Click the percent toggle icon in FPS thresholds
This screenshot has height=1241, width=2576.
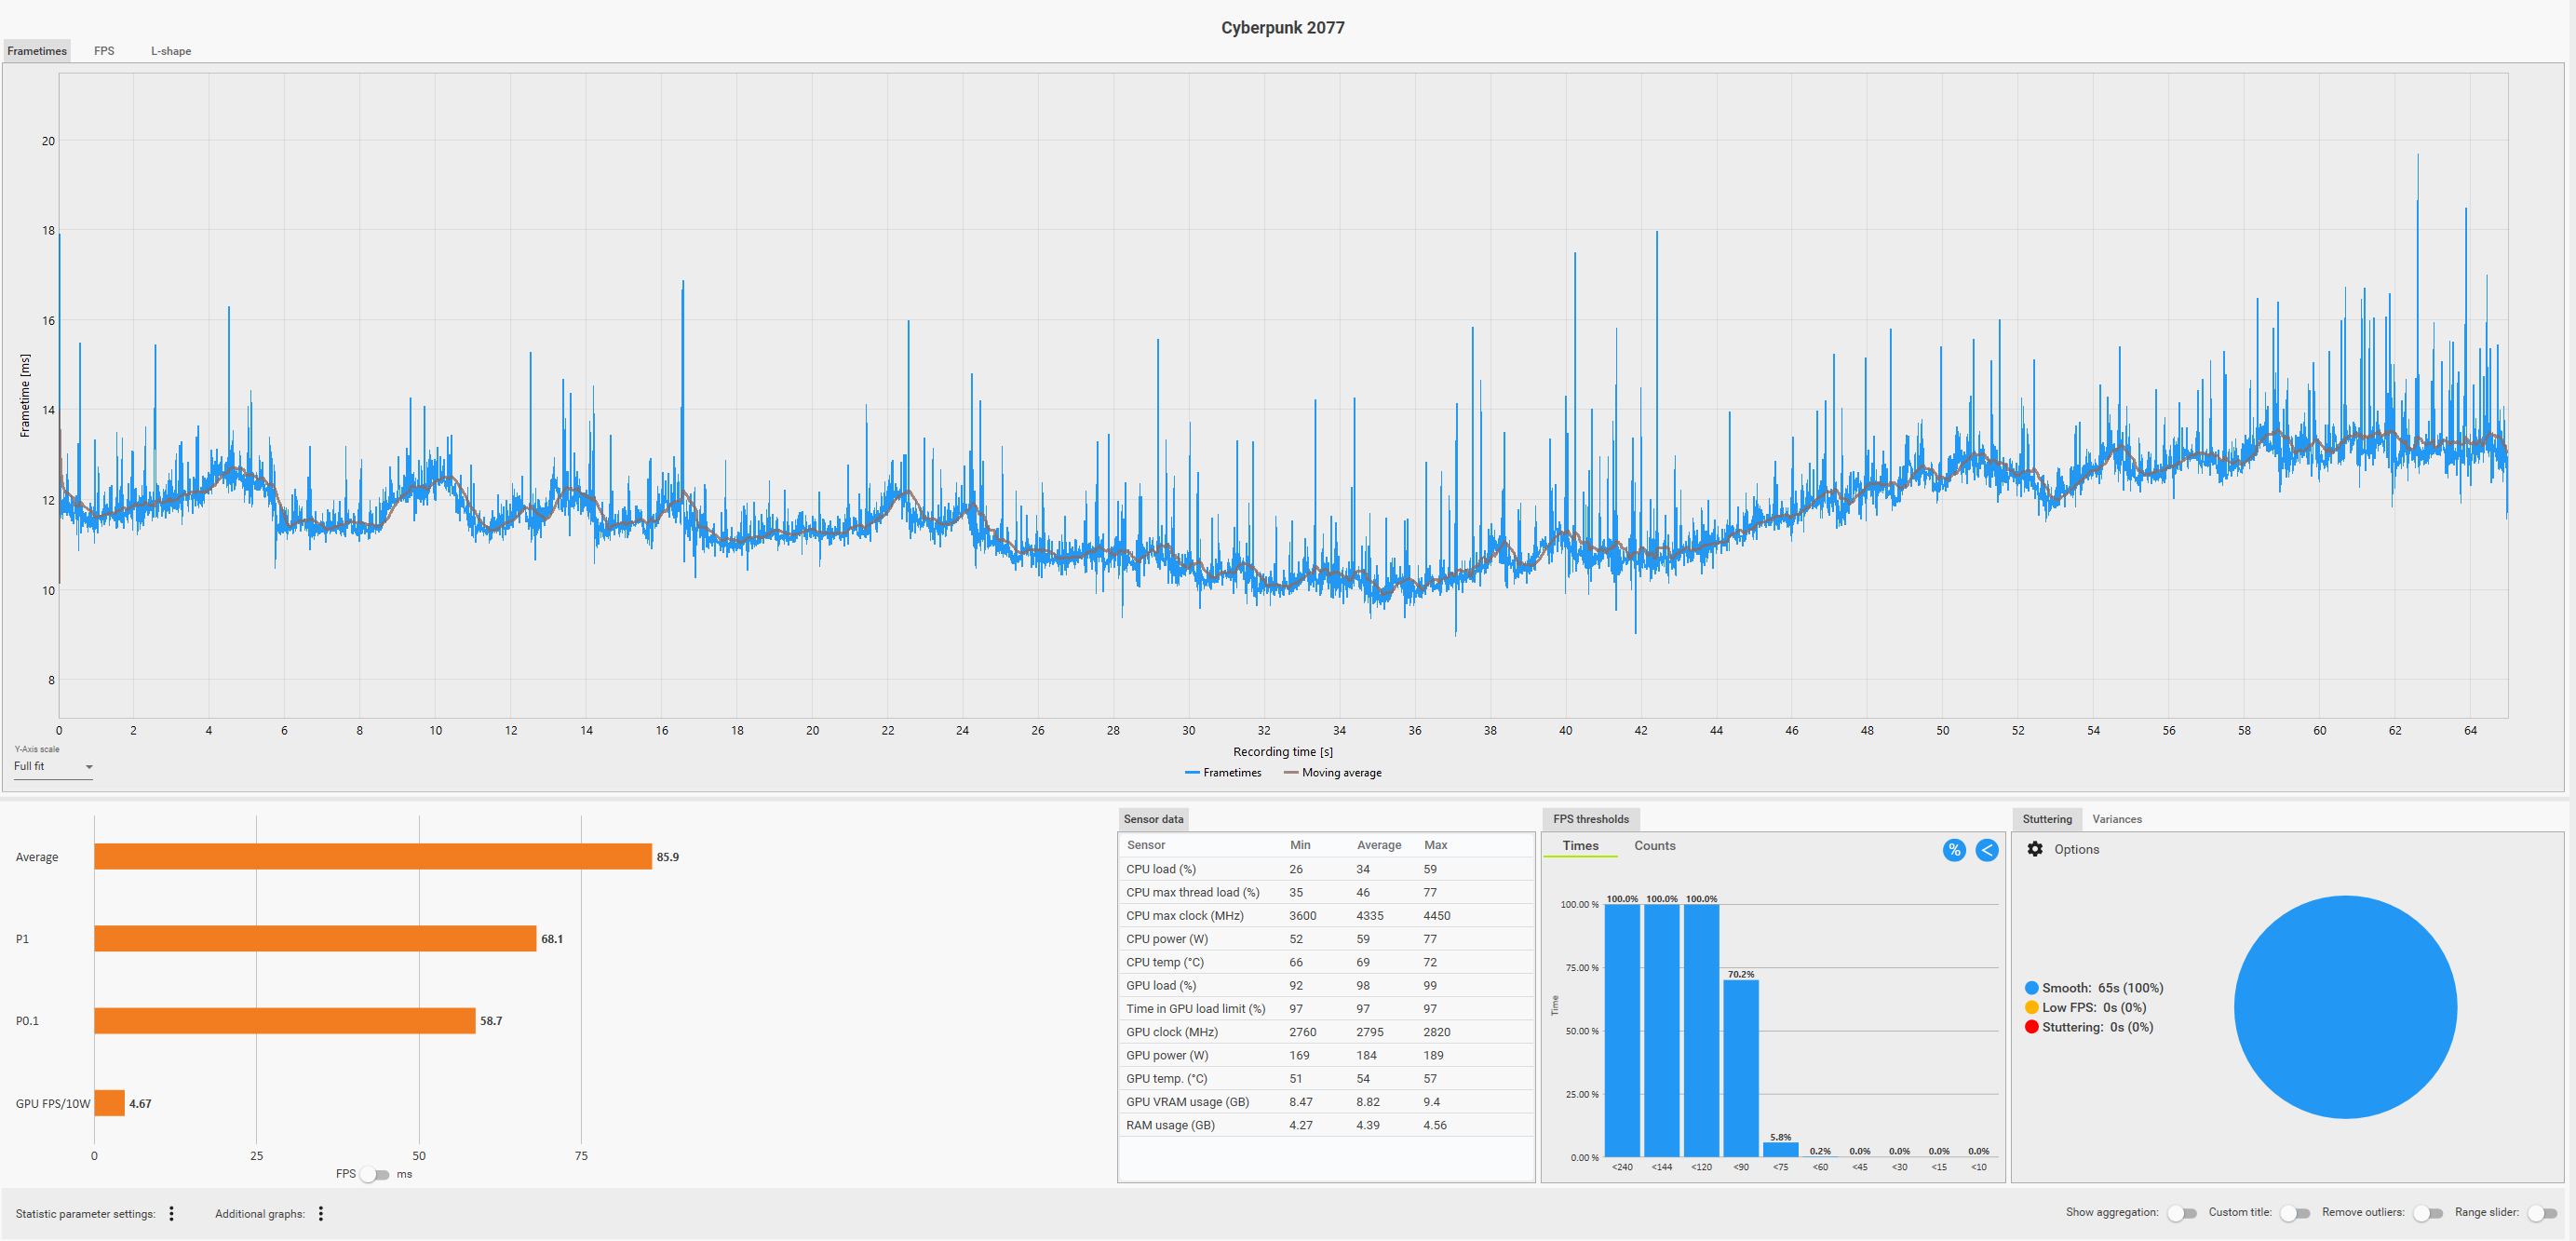coord(1953,850)
